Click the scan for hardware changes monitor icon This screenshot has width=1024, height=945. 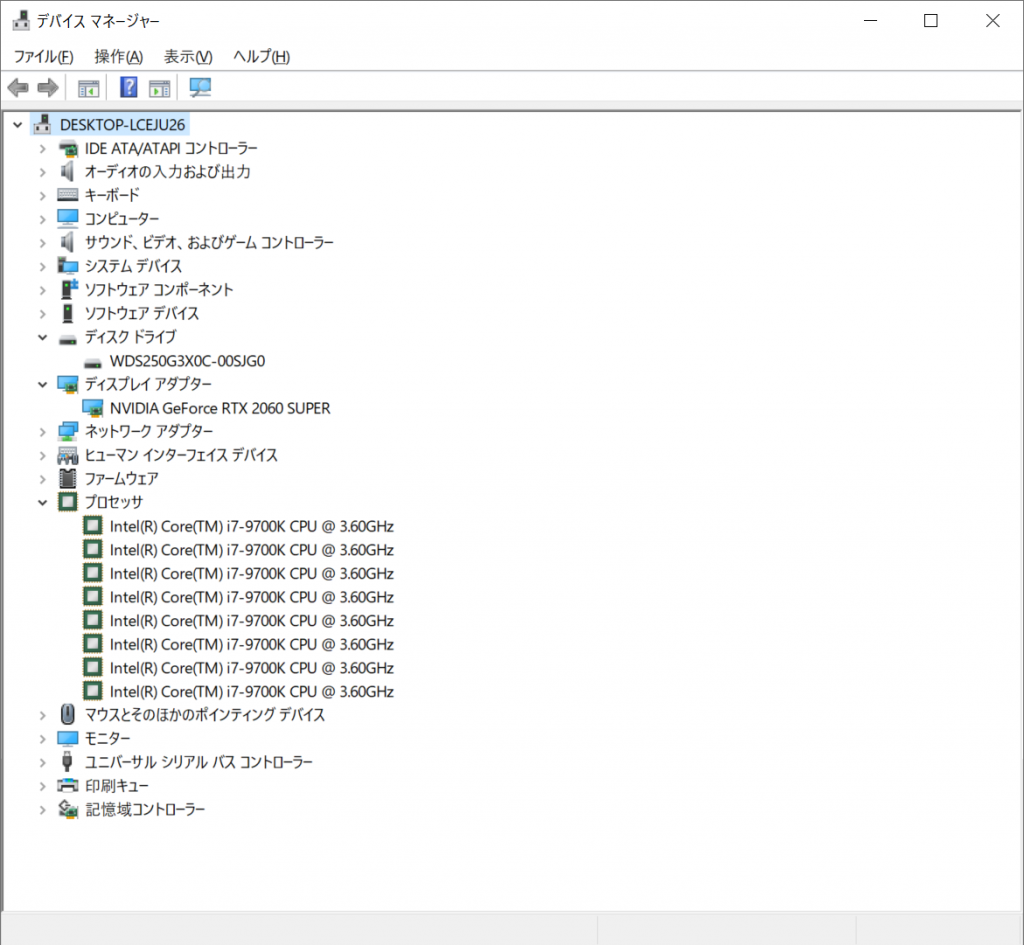pos(201,88)
